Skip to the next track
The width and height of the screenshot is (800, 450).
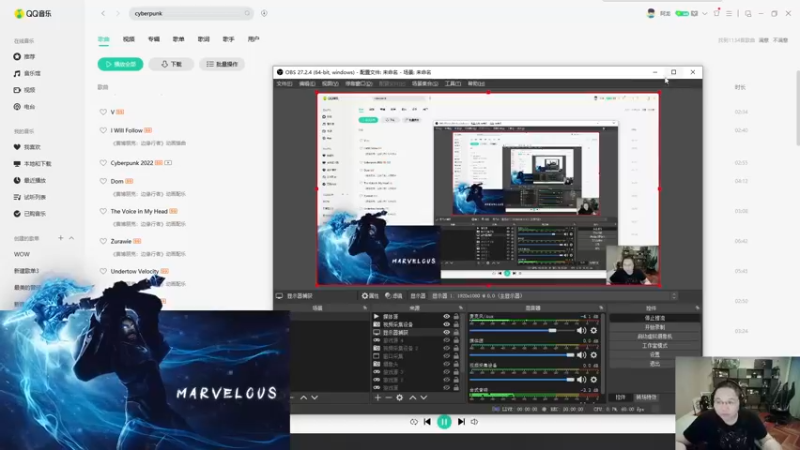click(461, 422)
